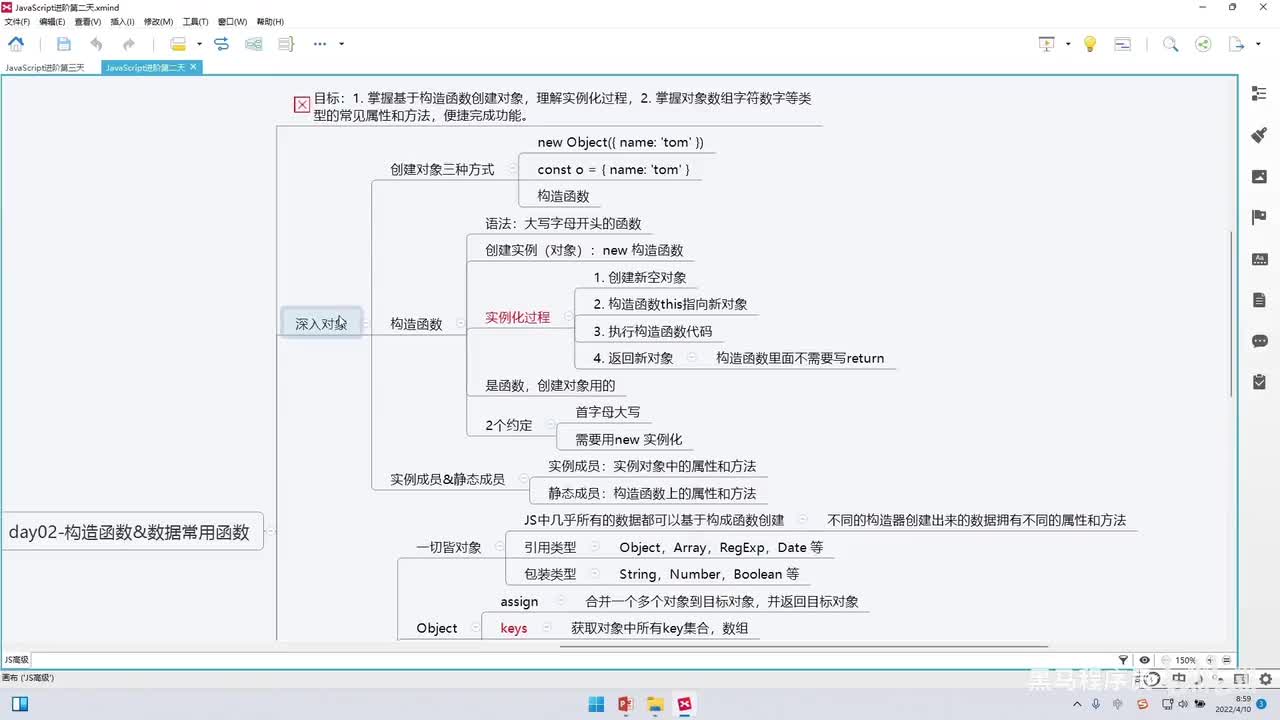Add a summary bracket
The width and height of the screenshot is (1280, 720).
286,44
